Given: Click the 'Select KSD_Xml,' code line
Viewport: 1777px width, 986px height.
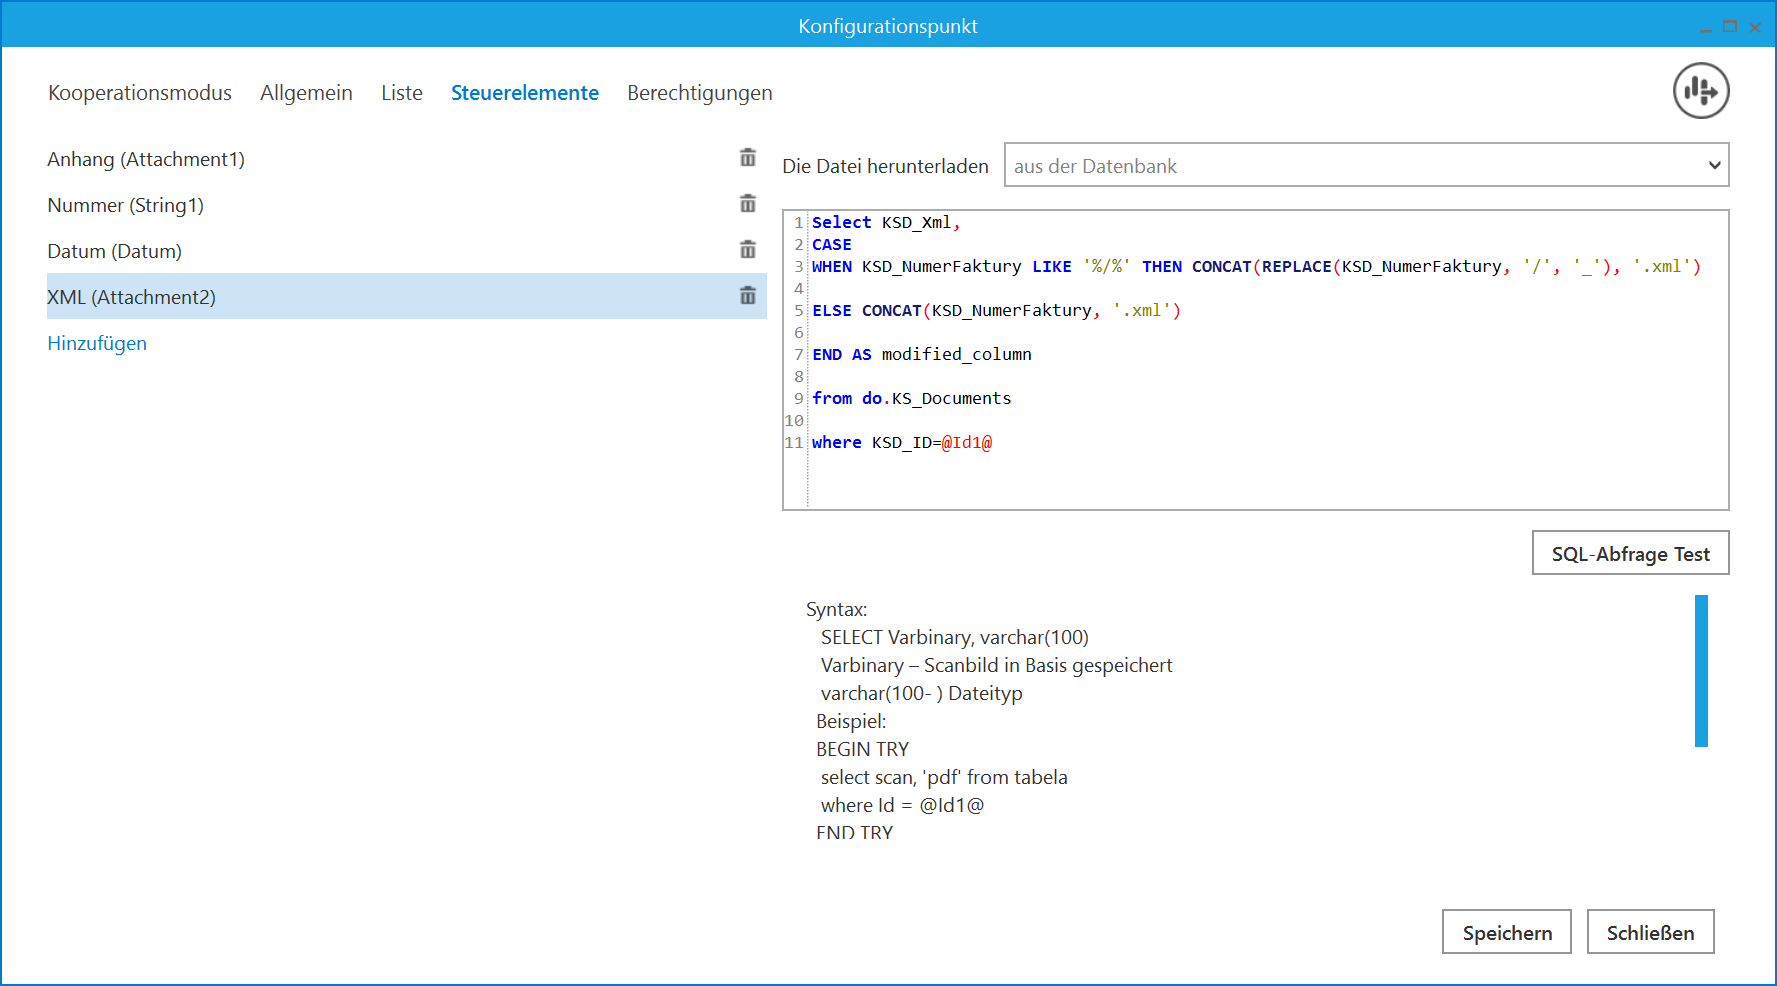Looking at the screenshot, I should [x=886, y=222].
